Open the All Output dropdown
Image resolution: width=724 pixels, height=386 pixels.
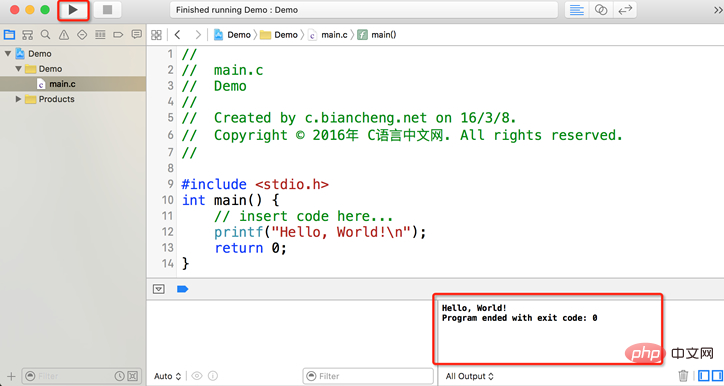pos(469,376)
